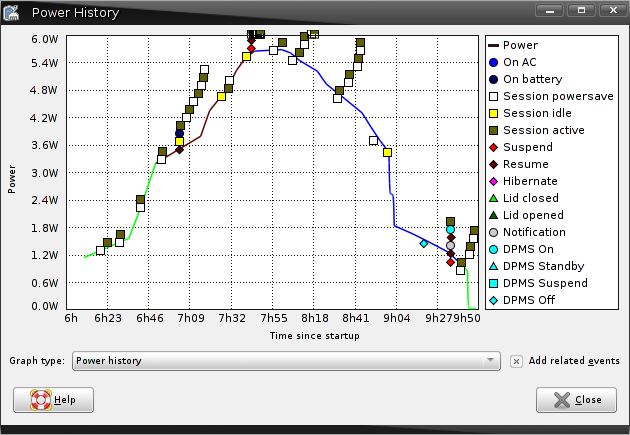Click the DPMS Off cyan diamond icon
This screenshot has width=630, height=435.
coord(493,300)
